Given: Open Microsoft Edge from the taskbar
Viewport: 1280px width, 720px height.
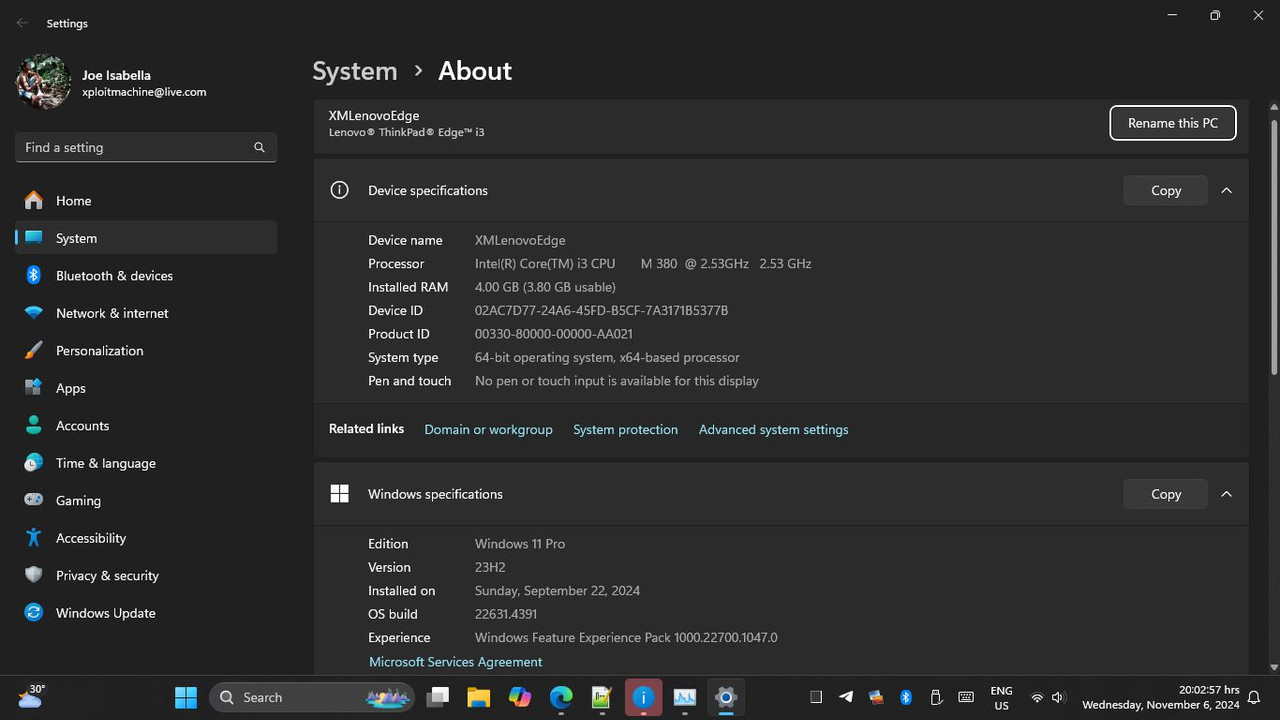Looking at the screenshot, I should point(561,697).
